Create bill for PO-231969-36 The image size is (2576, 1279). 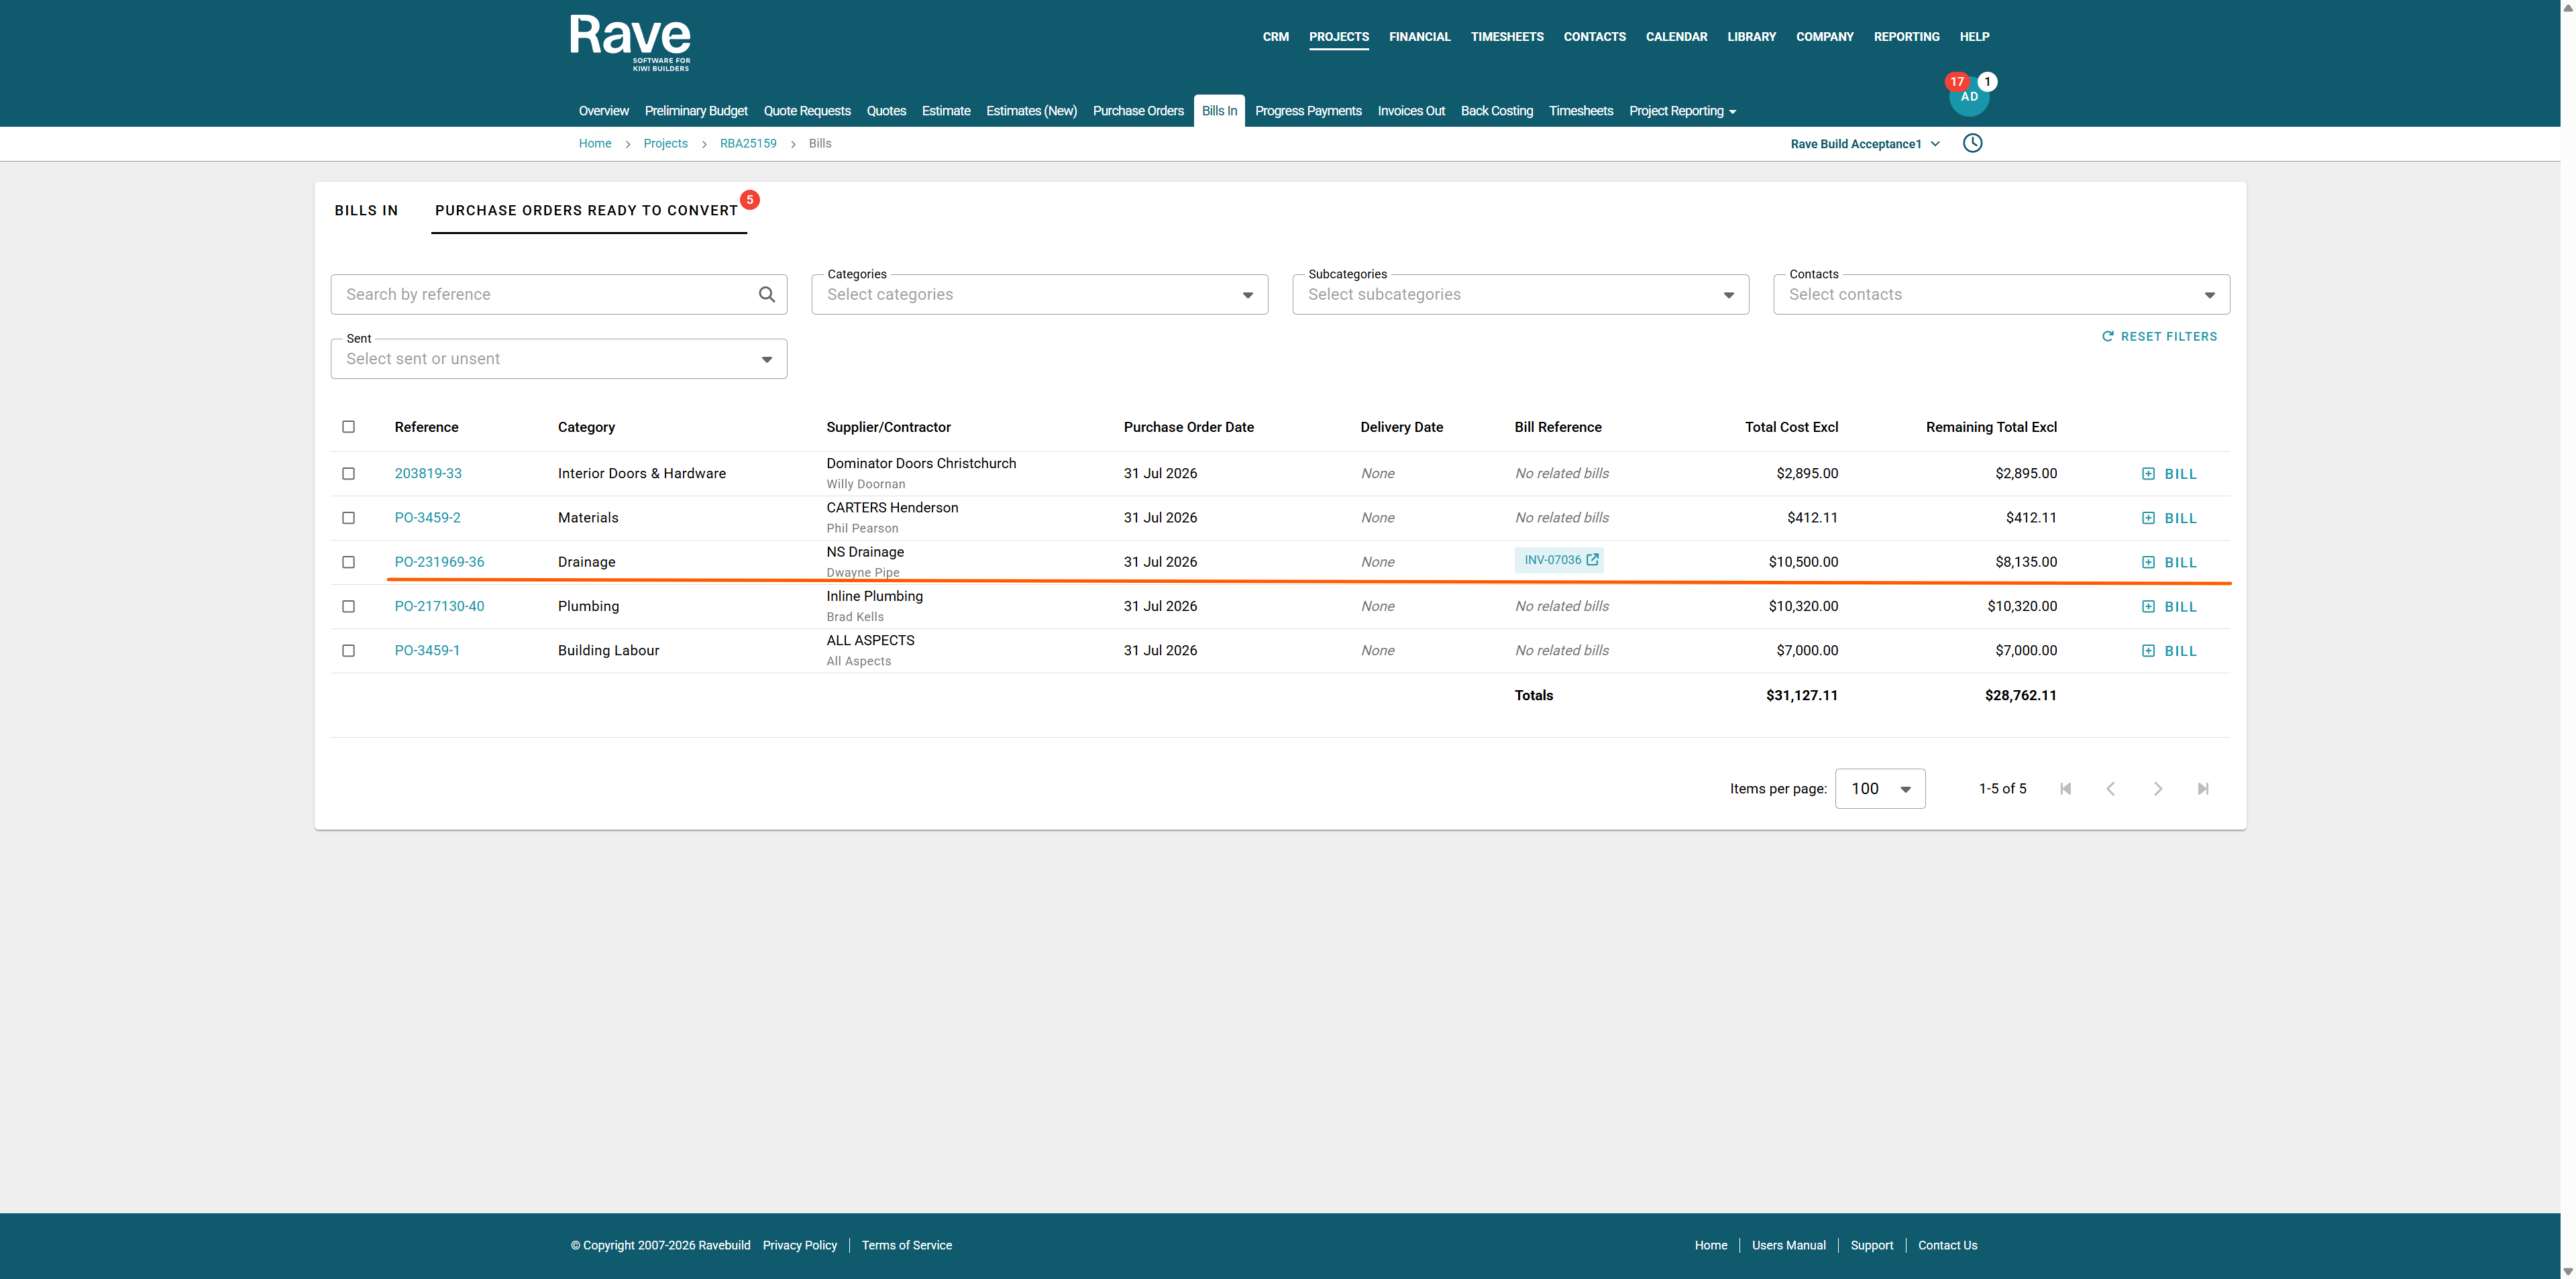coord(2169,562)
